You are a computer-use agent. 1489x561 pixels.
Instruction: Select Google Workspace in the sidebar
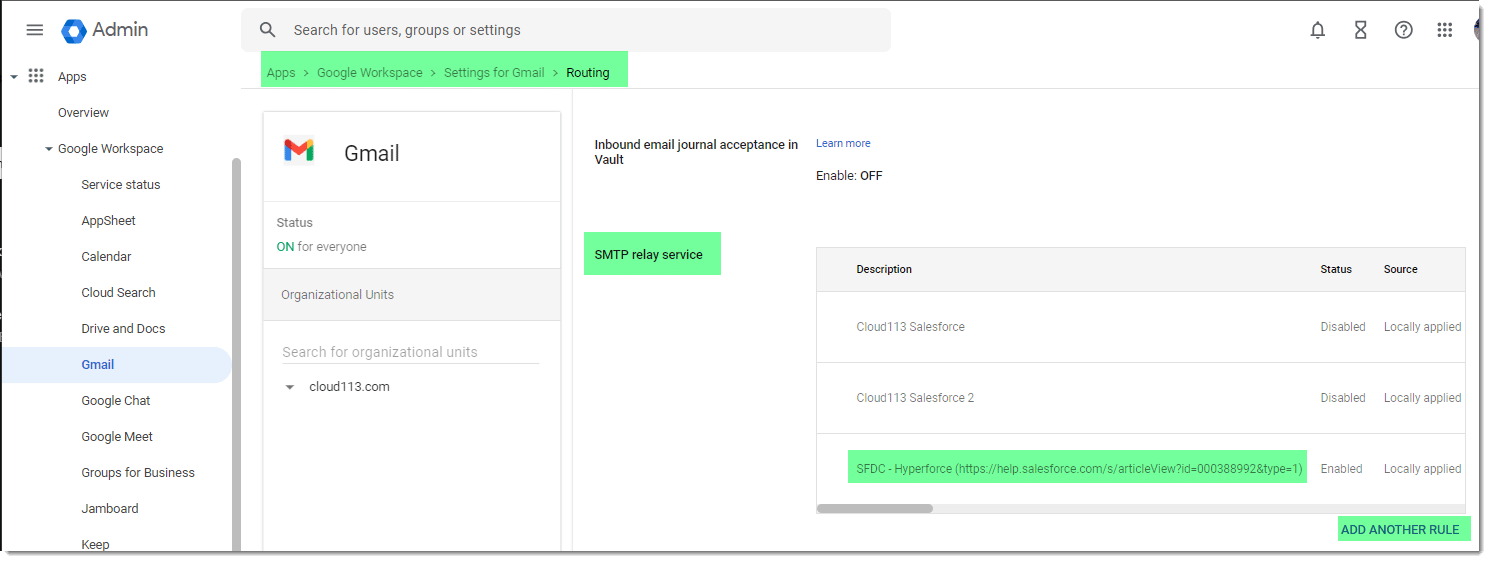(110, 149)
